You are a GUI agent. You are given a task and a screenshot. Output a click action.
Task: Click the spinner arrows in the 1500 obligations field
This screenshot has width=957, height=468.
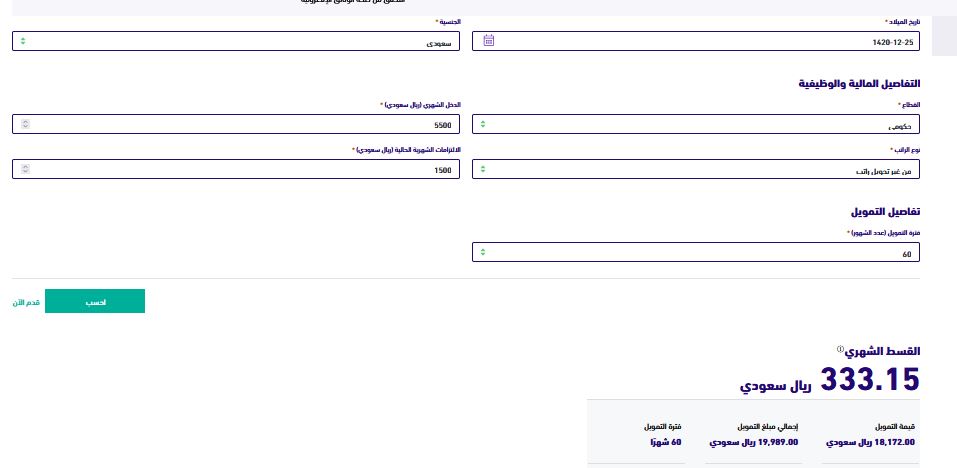pyautogui.click(x=25, y=169)
